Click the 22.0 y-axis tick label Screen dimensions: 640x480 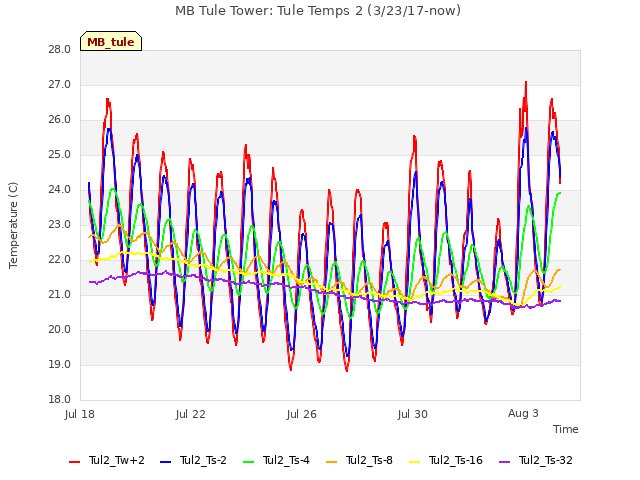(60, 260)
